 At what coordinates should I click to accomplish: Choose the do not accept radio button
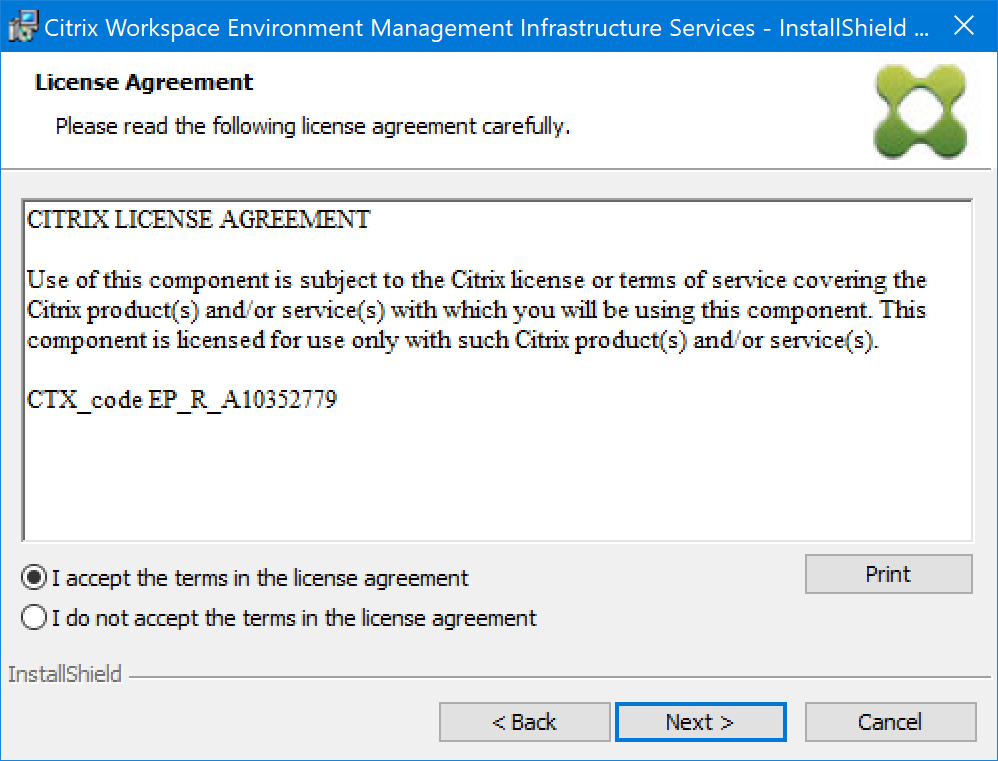pyautogui.click(x=34, y=618)
